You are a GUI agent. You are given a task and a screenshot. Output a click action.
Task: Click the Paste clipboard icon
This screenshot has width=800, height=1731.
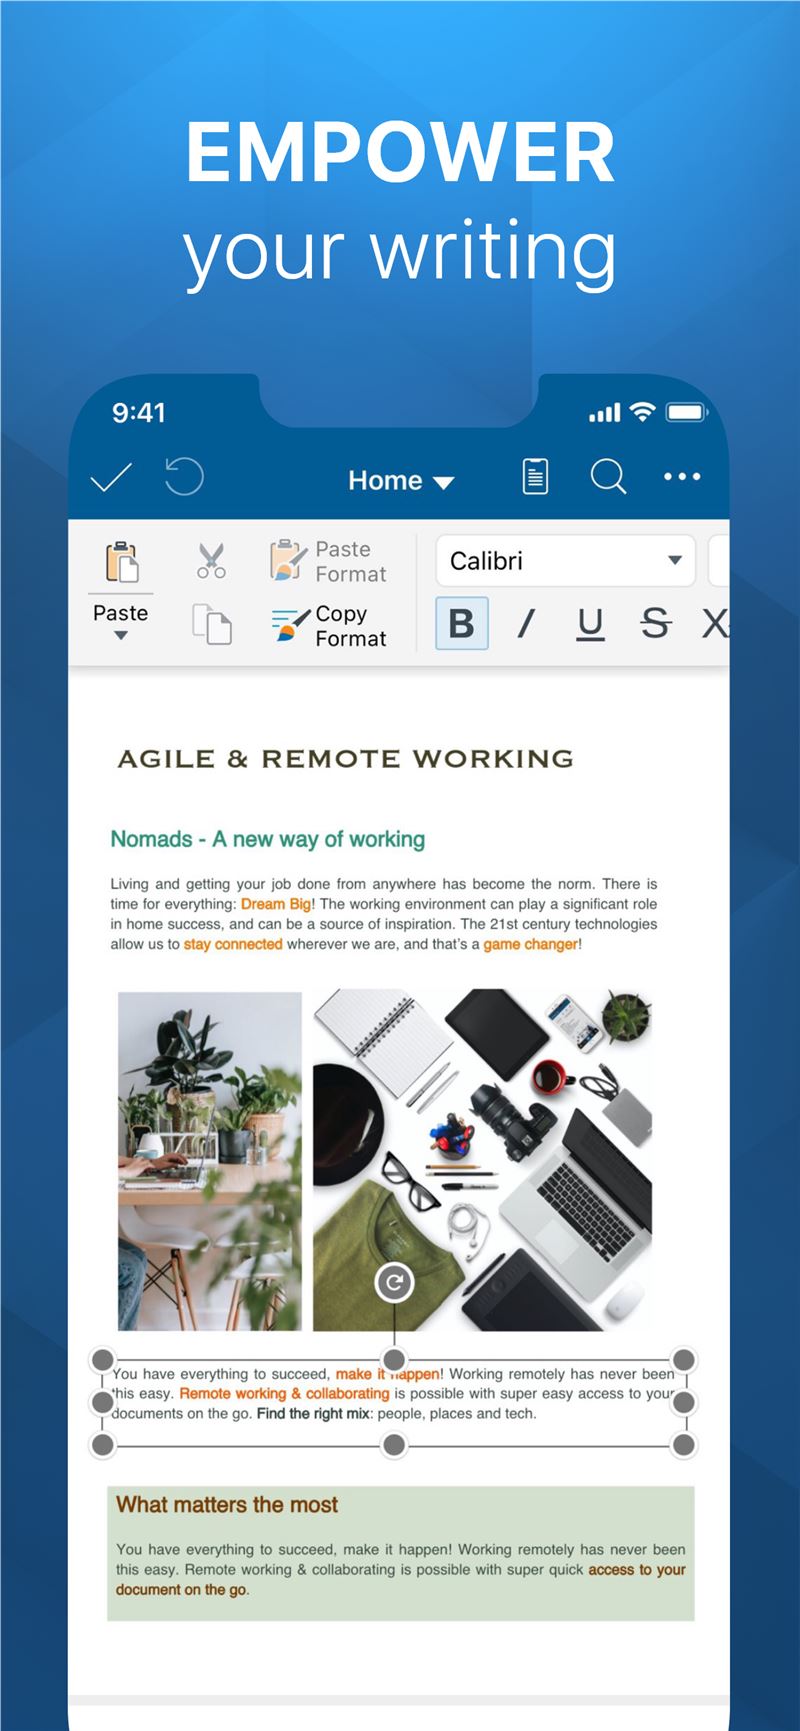tap(121, 561)
